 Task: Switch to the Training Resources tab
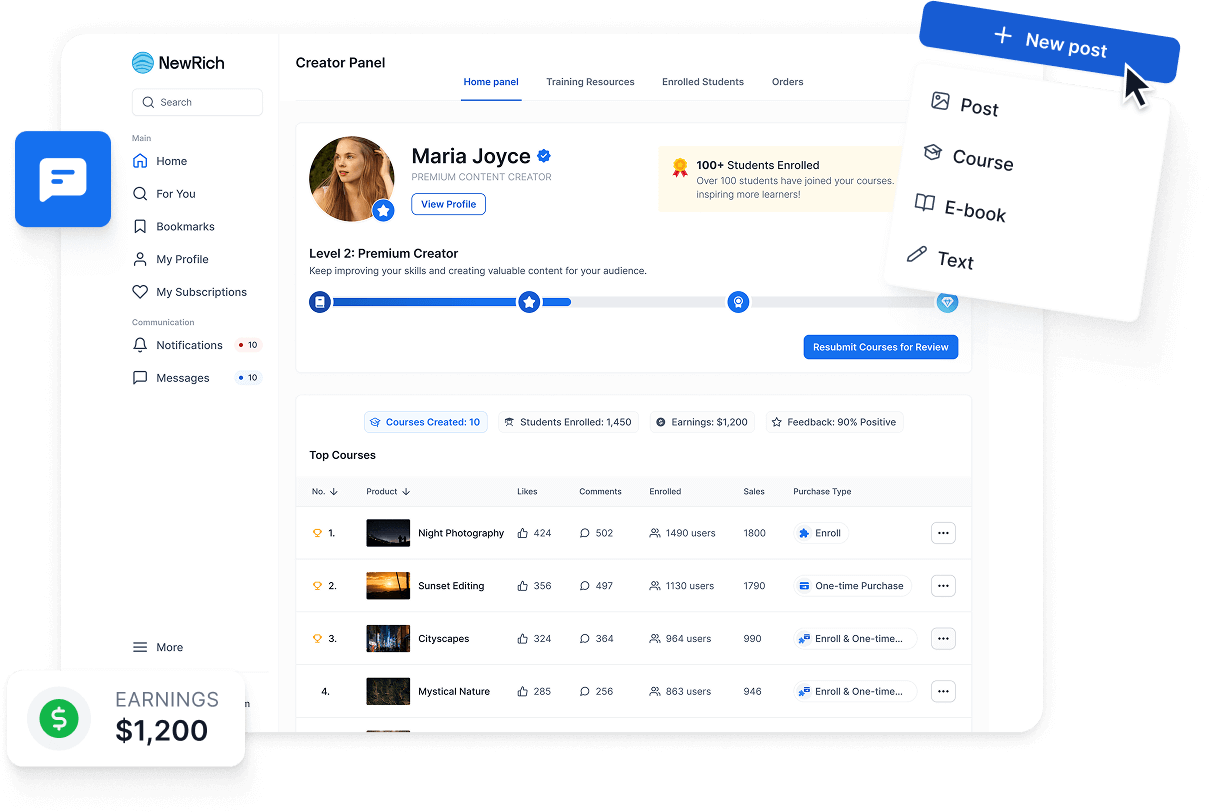[590, 82]
